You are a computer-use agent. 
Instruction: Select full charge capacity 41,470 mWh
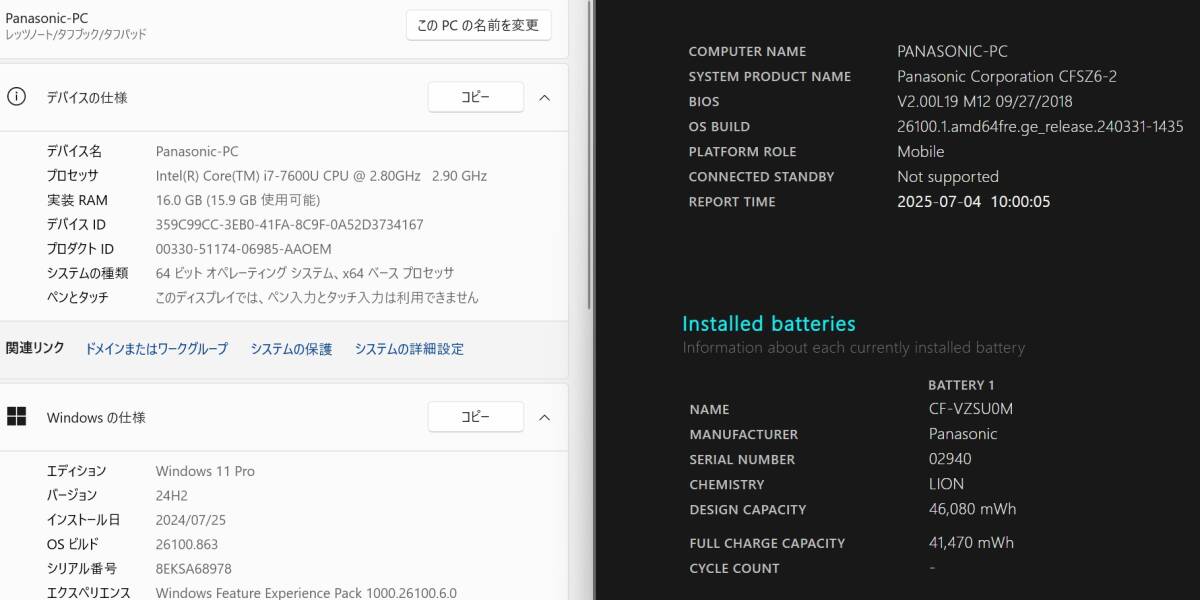971,543
